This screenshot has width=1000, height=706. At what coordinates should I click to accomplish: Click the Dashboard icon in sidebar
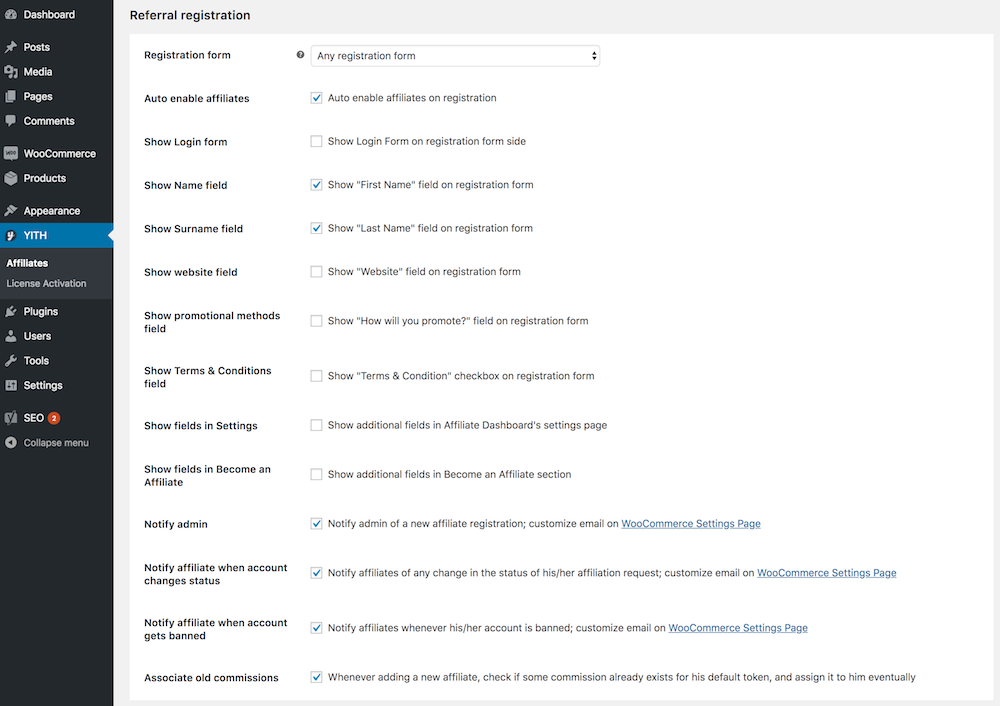point(11,15)
